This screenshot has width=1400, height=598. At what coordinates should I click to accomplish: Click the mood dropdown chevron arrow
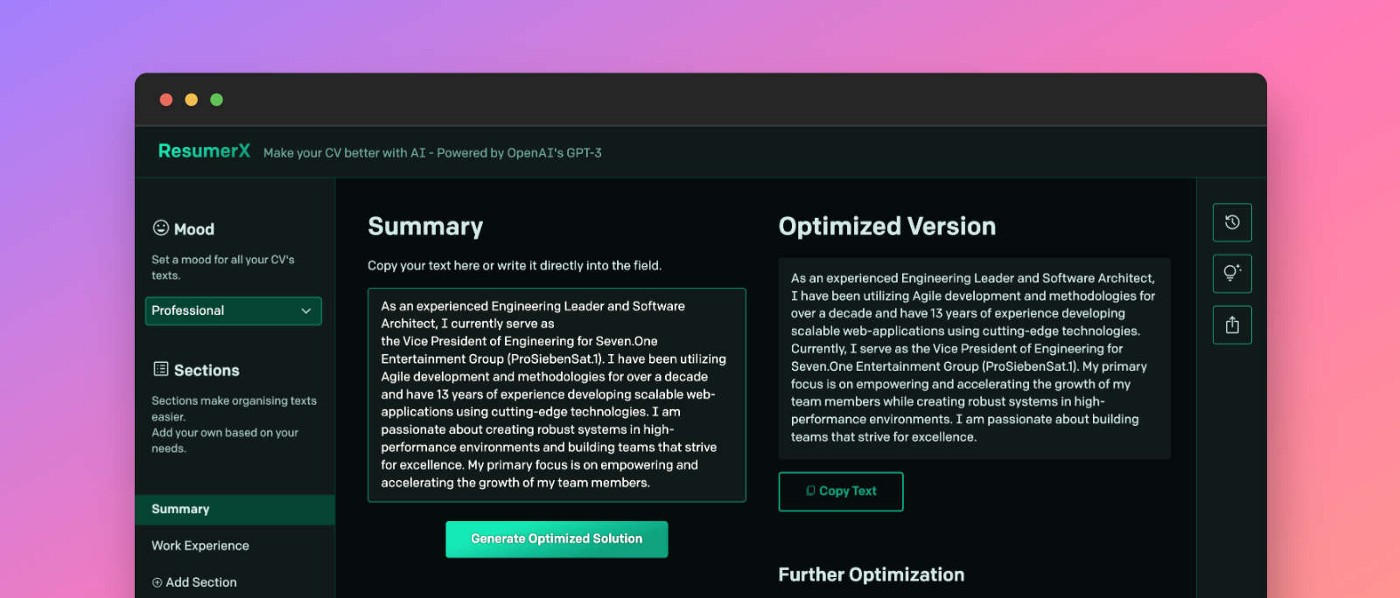click(306, 311)
